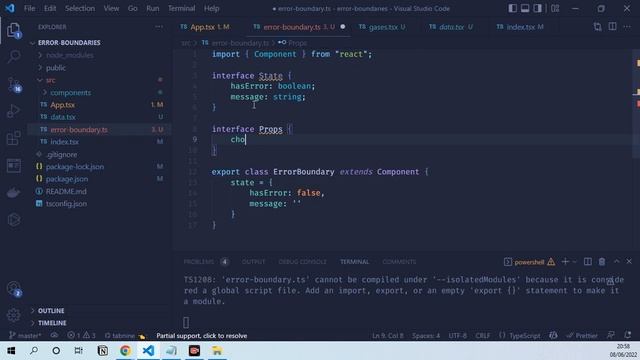Open the PROBLEMS panel tab
The height and width of the screenshot is (360, 640).
point(199,262)
